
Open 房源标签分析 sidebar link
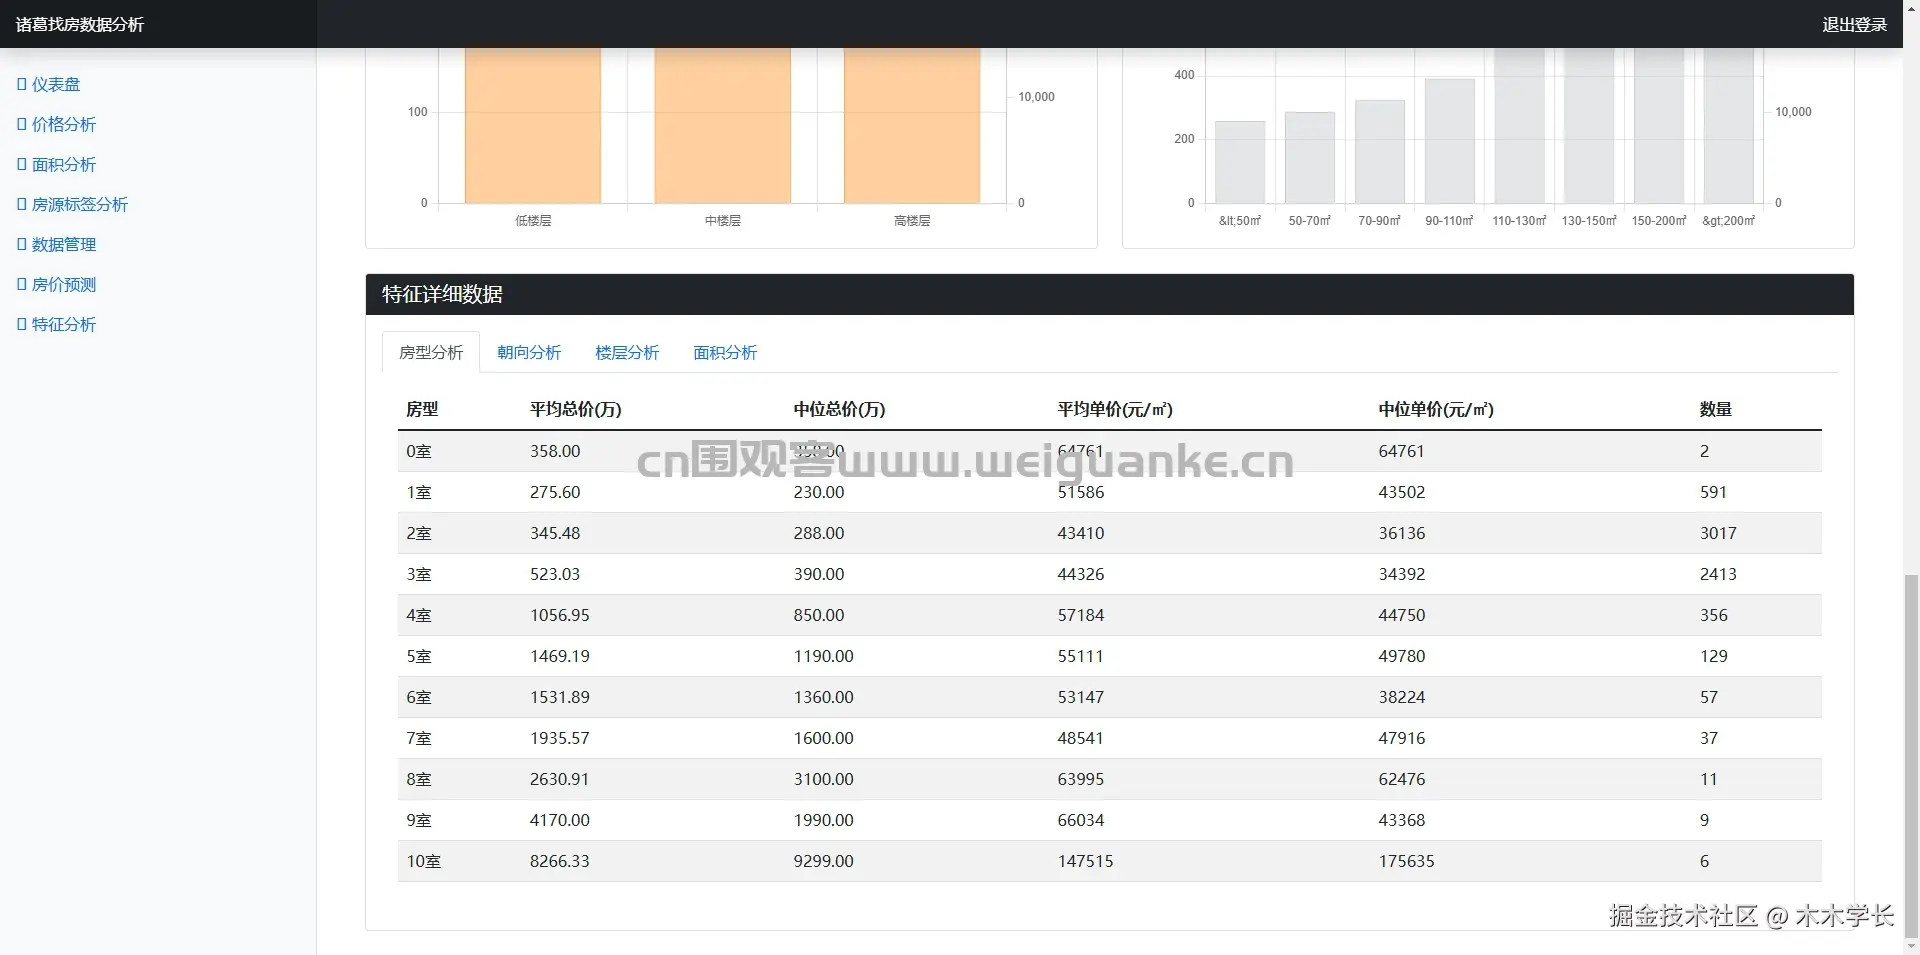(73, 205)
